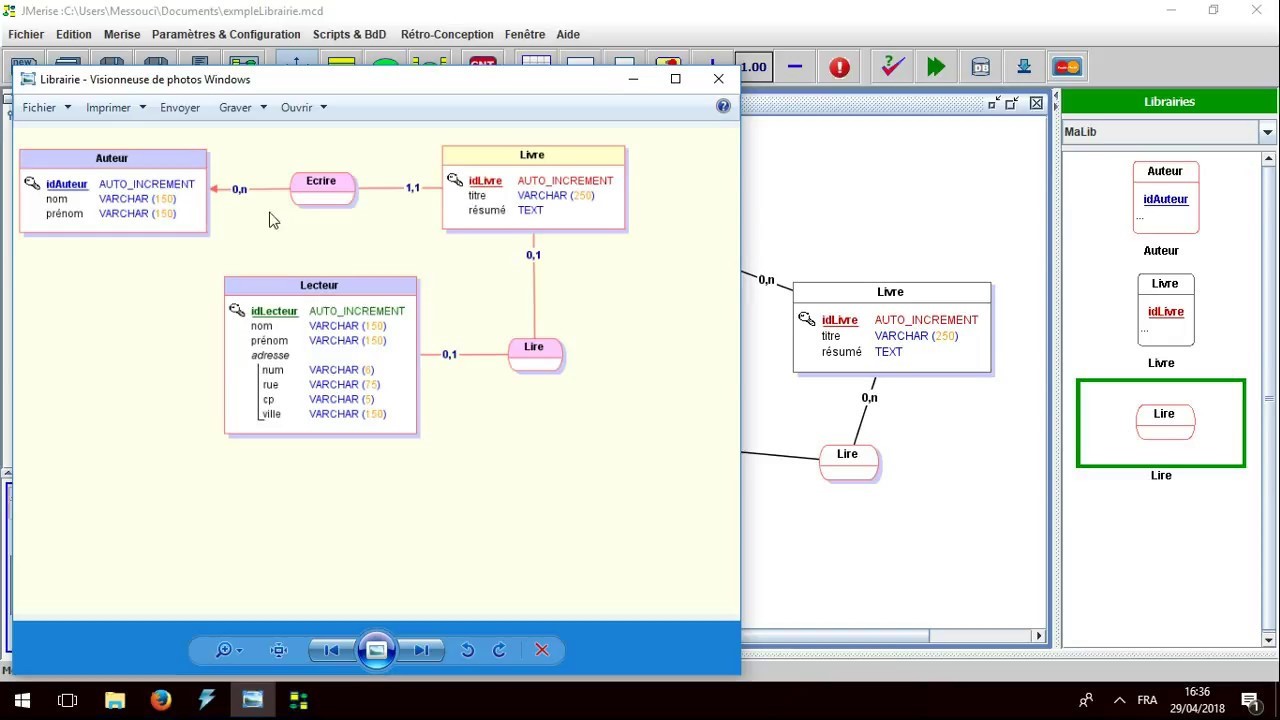Image resolution: width=1280 pixels, height=720 pixels.
Task: Click the zoom value 1.00 field
Action: click(x=752, y=67)
